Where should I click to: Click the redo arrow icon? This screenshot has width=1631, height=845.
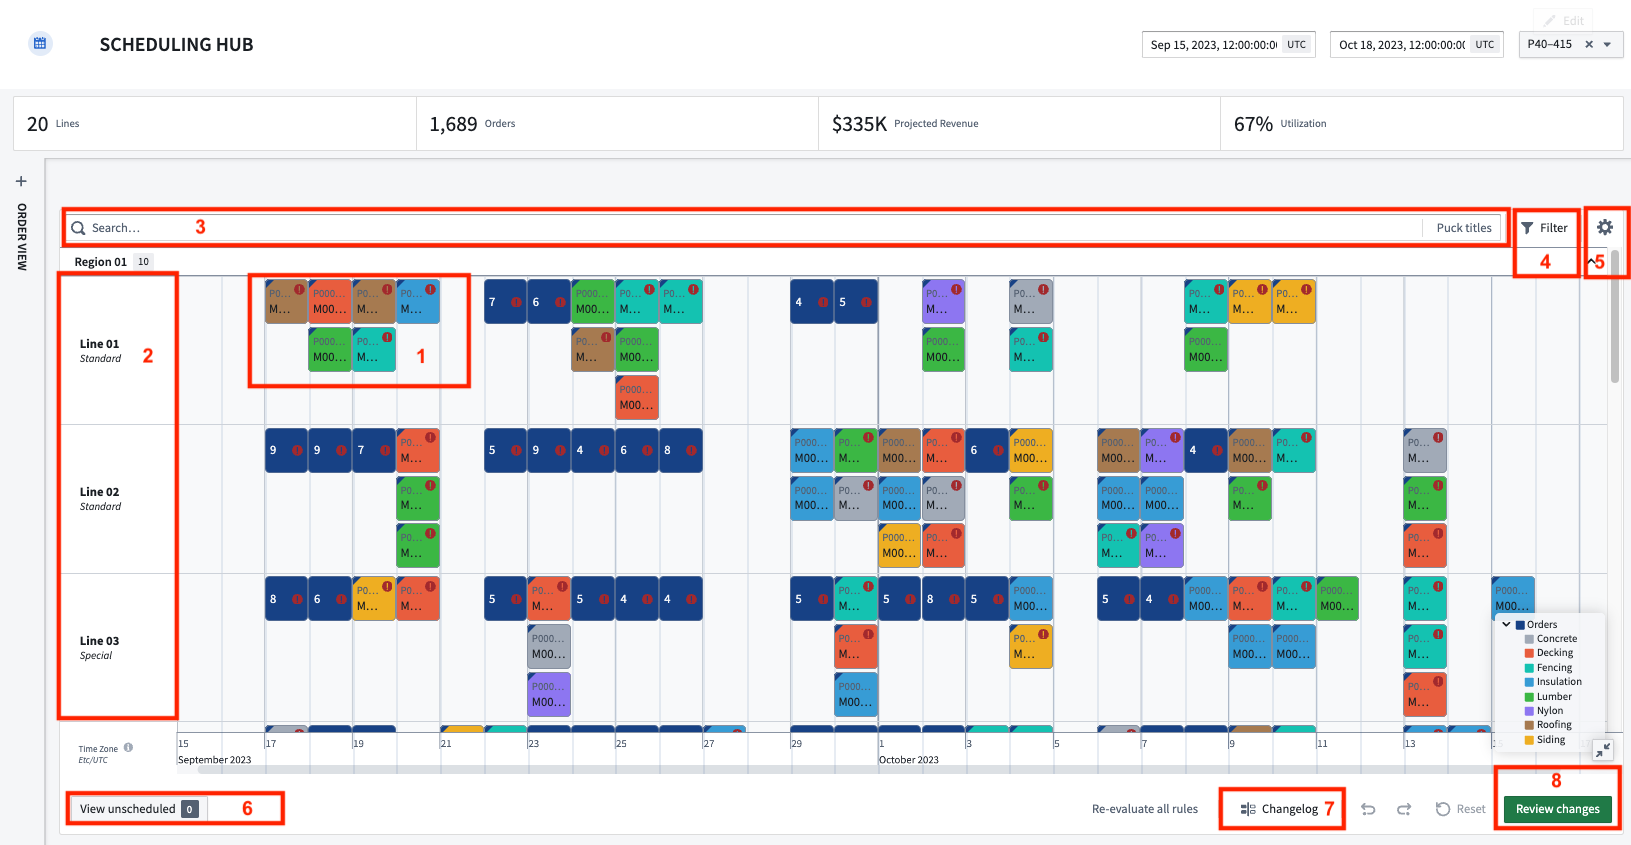click(x=1404, y=809)
